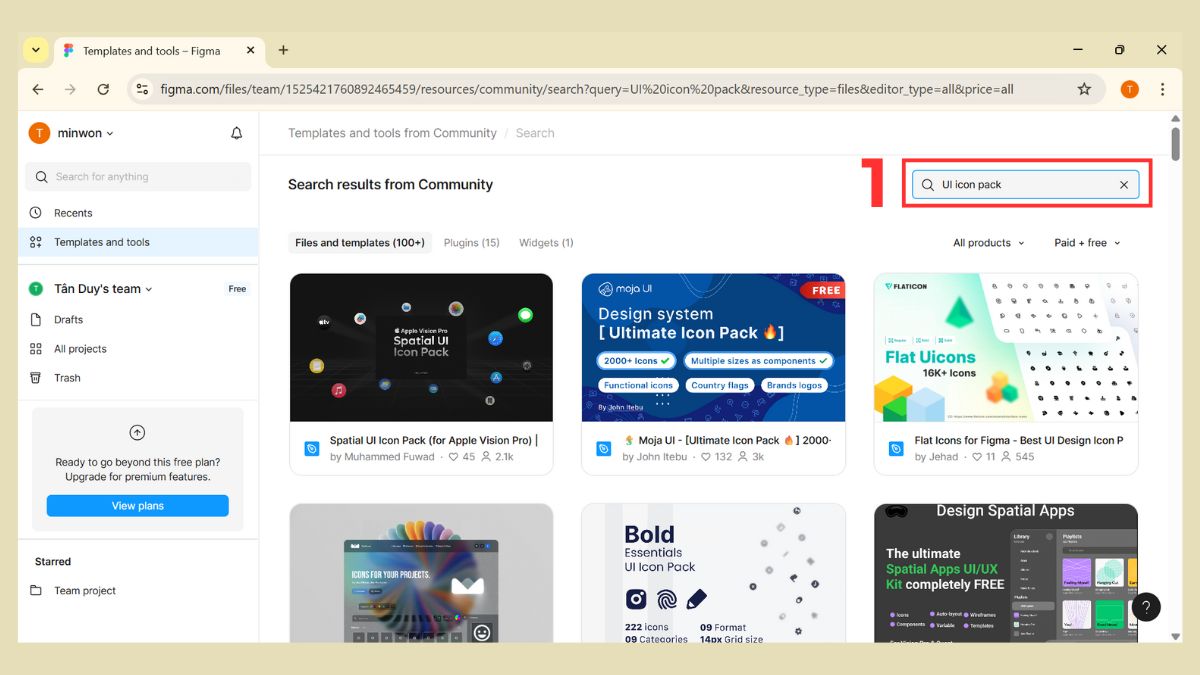Open the Paid + free dropdown
Viewport: 1200px width, 675px height.
coord(1087,243)
